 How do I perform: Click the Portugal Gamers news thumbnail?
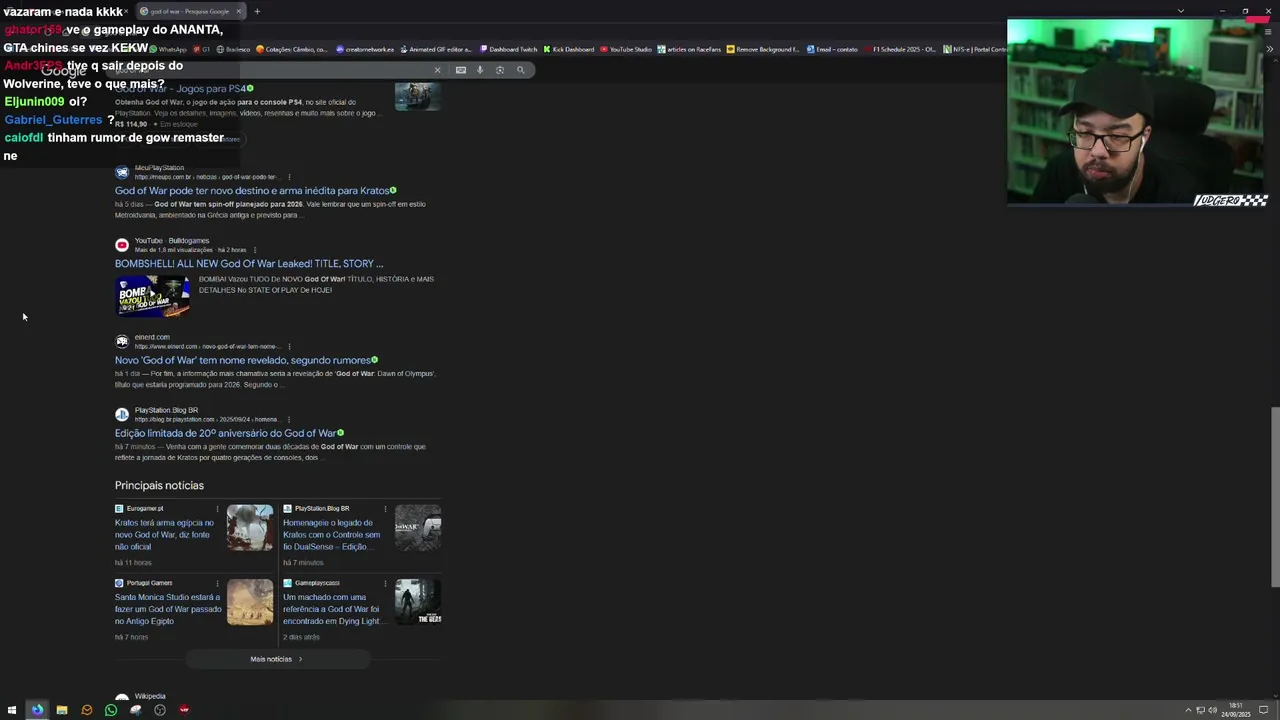(250, 602)
